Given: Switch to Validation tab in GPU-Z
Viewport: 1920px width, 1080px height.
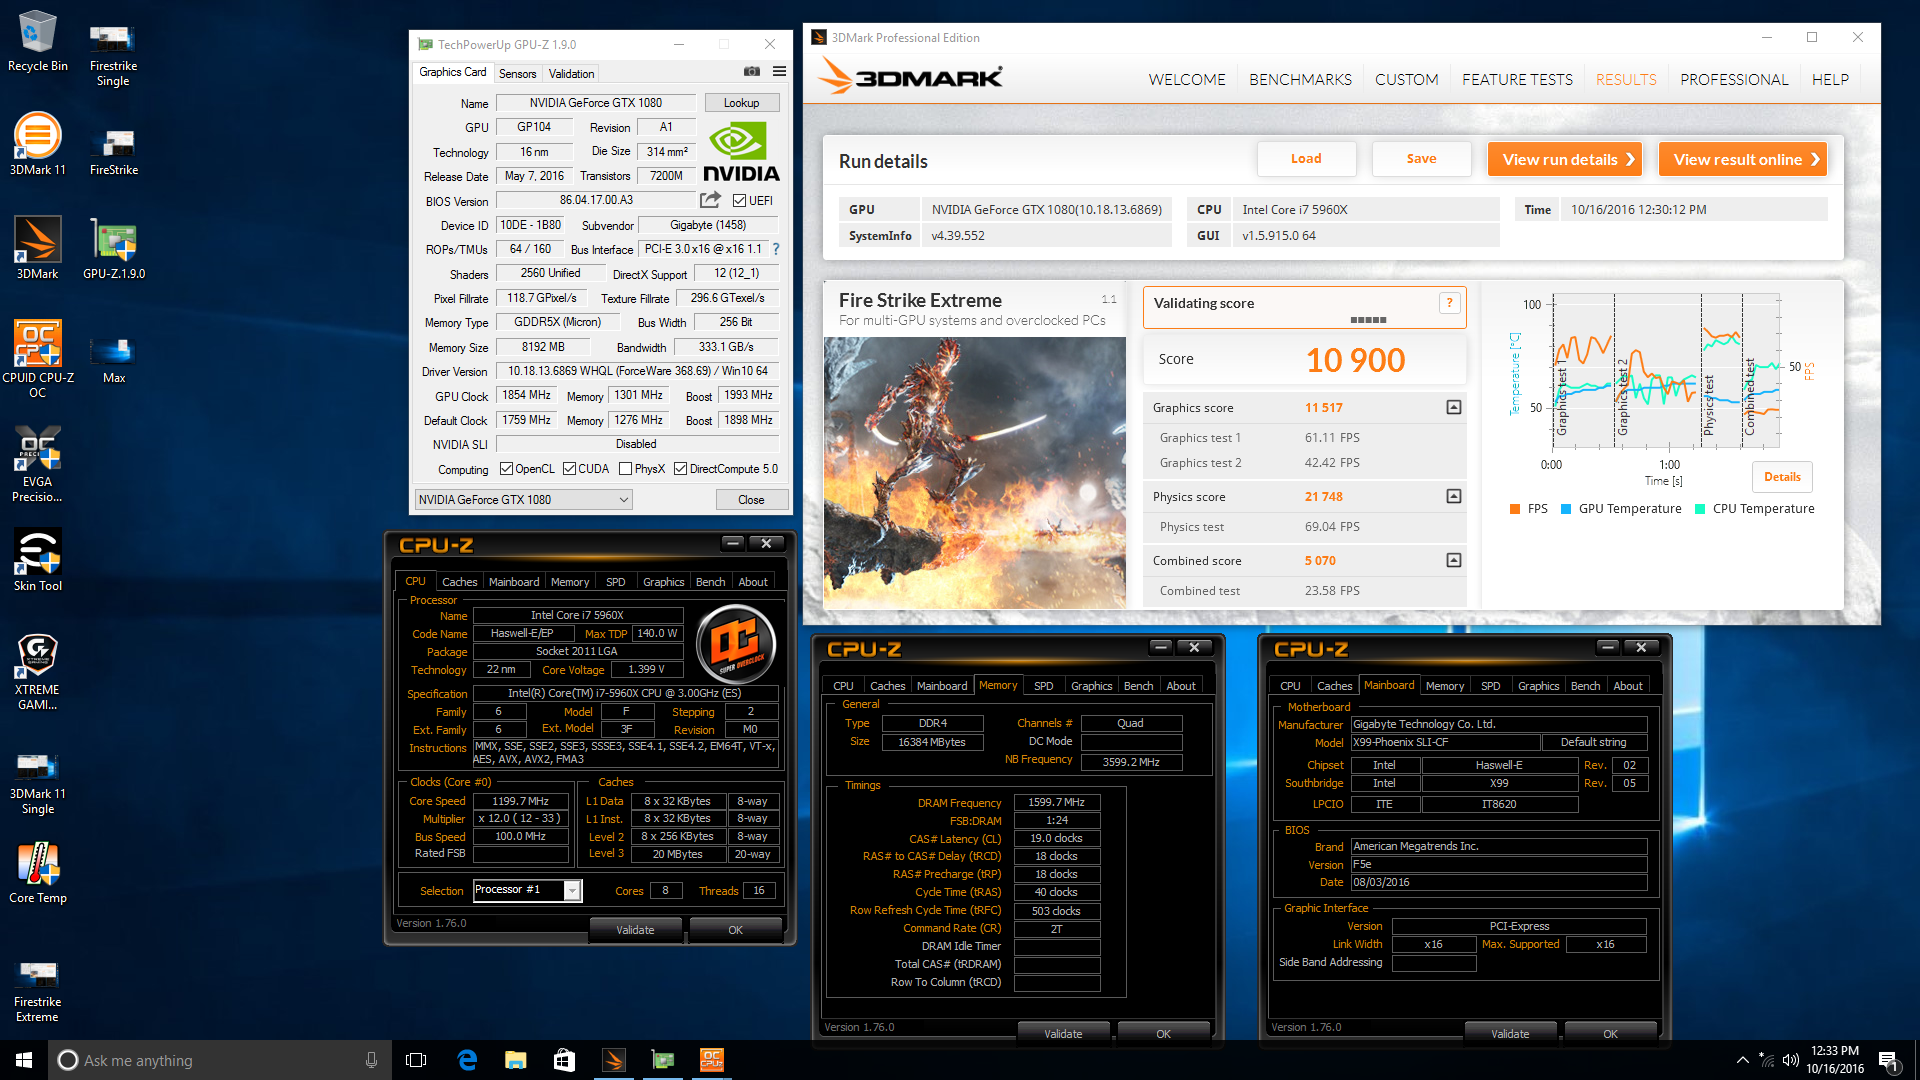Looking at the screenshot, I should (571, 74).
